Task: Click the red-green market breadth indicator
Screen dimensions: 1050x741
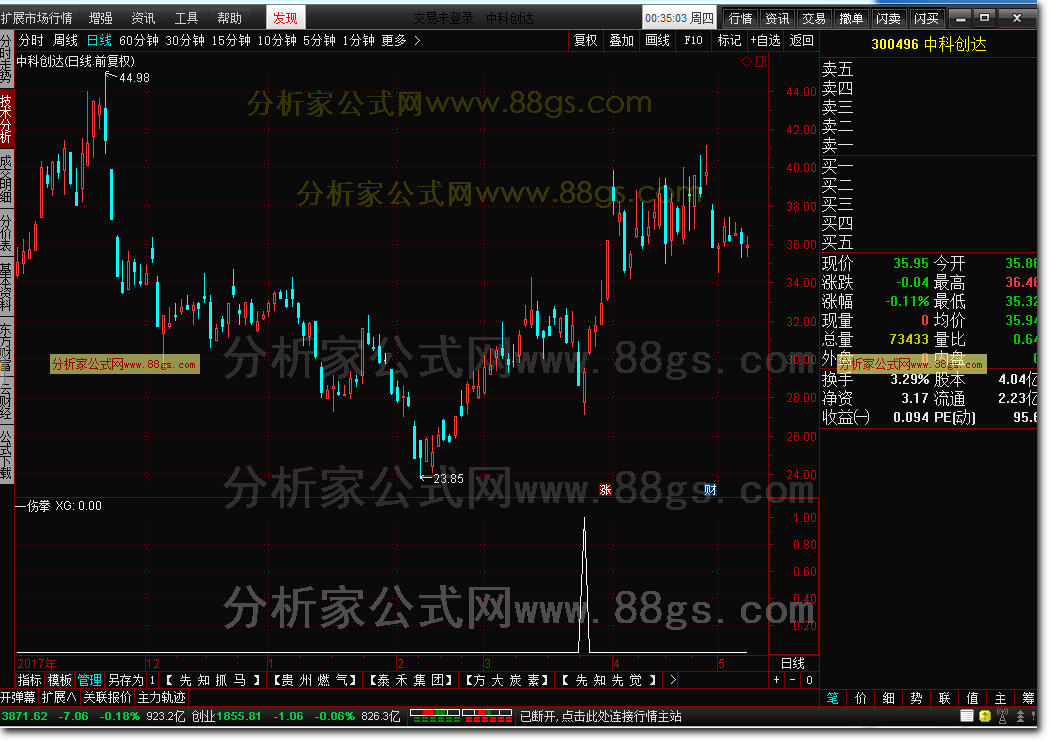Action: point(461,716)
